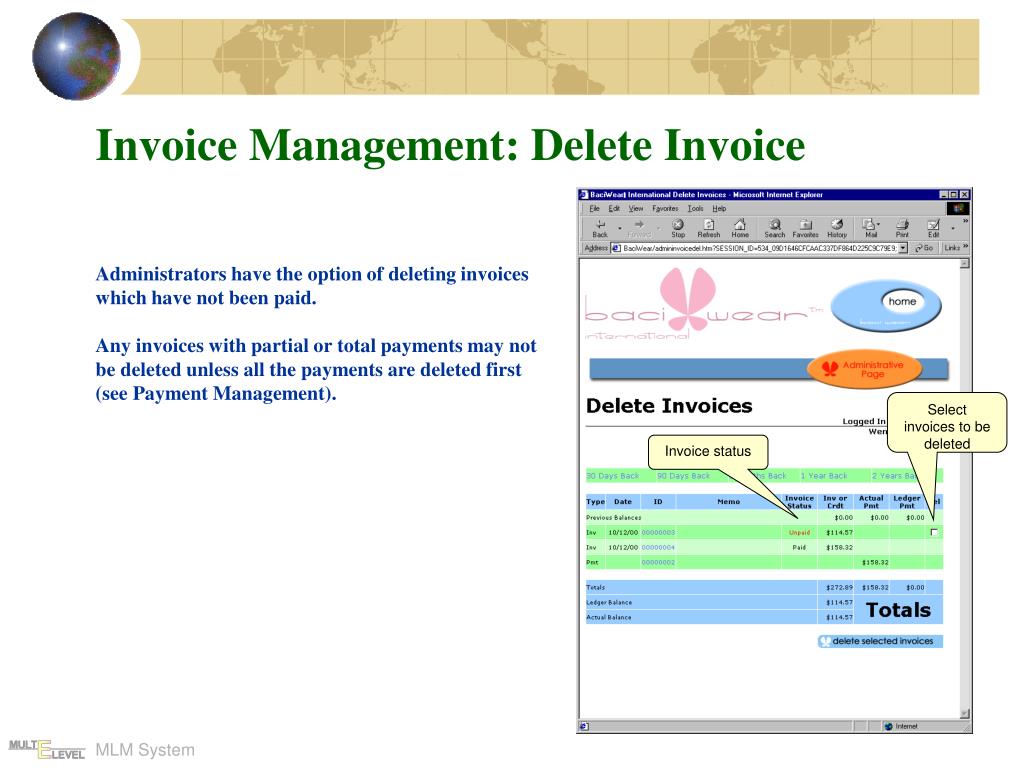Viewport: 1024px width, 768px height.
Task: Open the Edit button dropdown arrow
Action: pos(953,229)
